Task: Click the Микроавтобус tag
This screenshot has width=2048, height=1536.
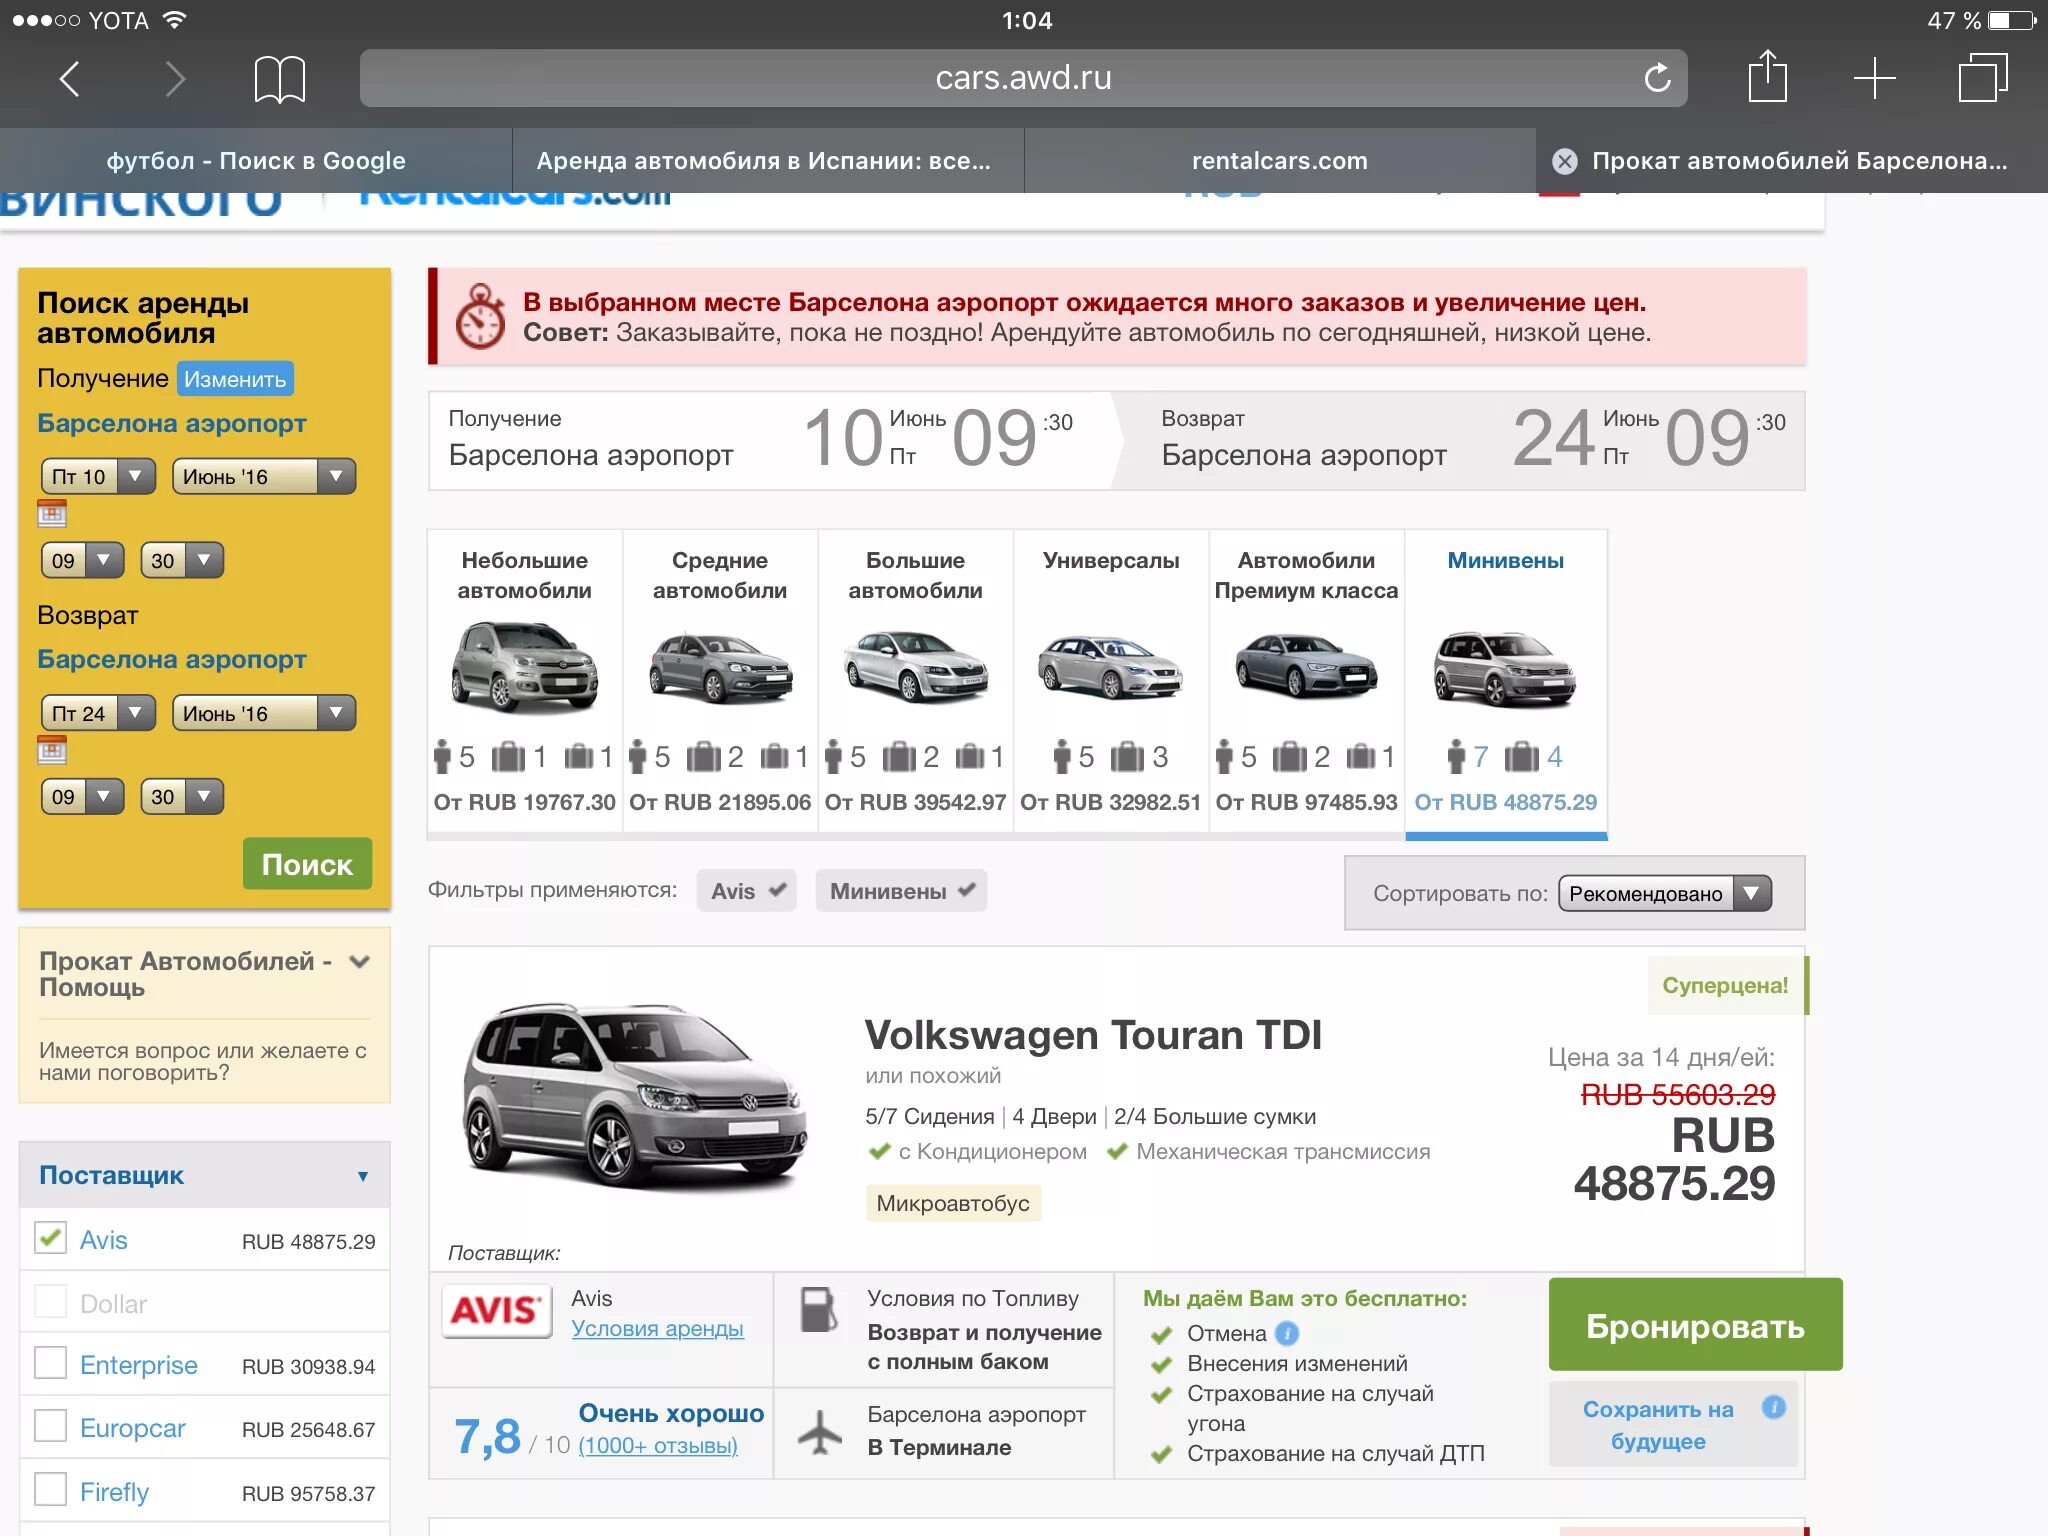Action: click(953, 1203)
